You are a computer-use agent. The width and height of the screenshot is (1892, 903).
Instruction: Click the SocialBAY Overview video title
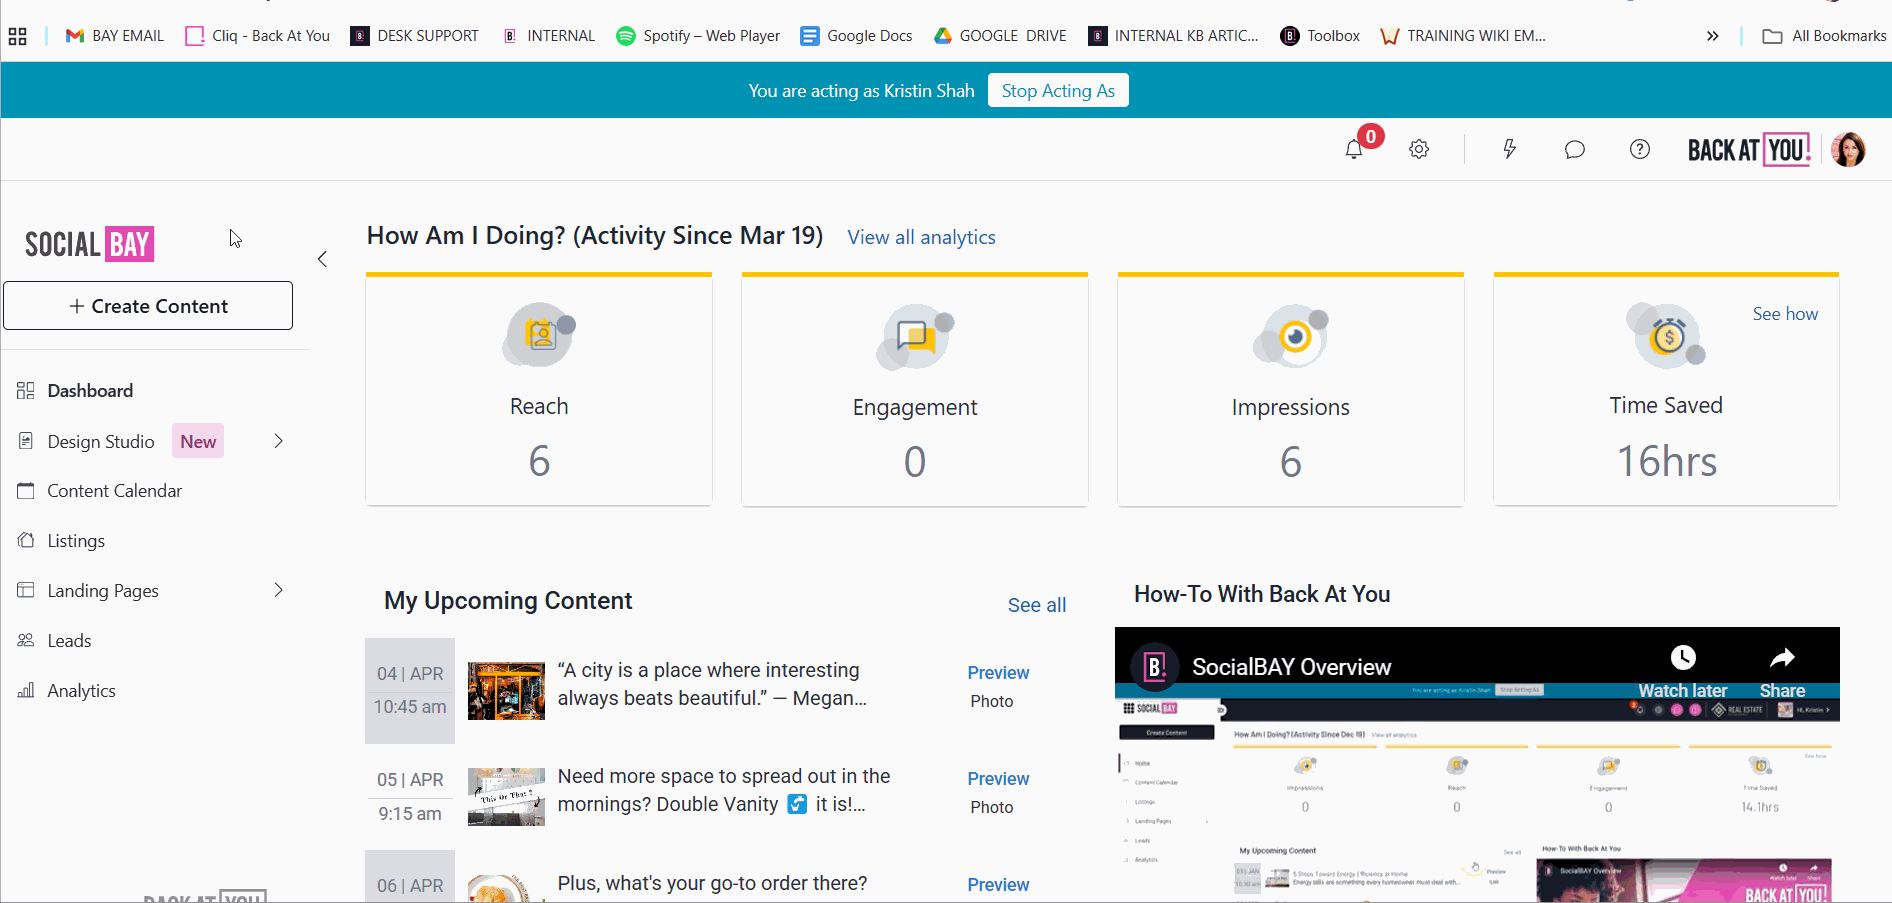click(x=1291, y=667)
